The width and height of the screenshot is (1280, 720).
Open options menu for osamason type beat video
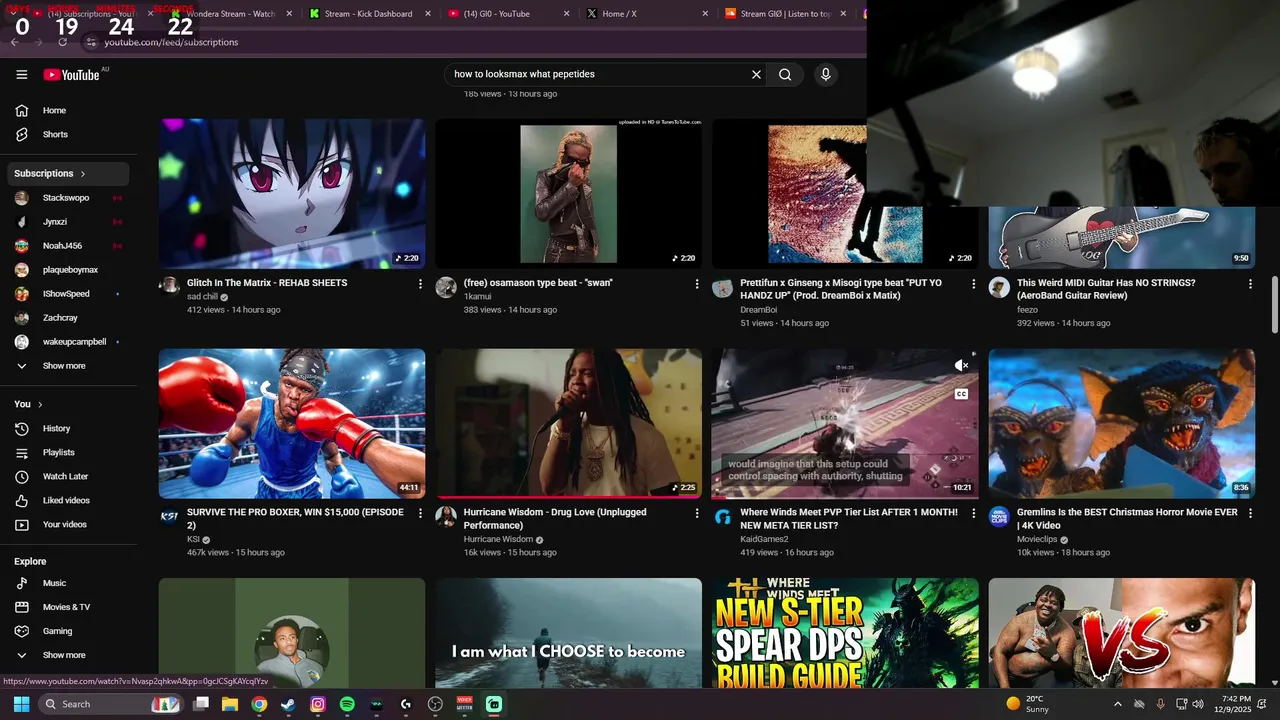[697, 284]
